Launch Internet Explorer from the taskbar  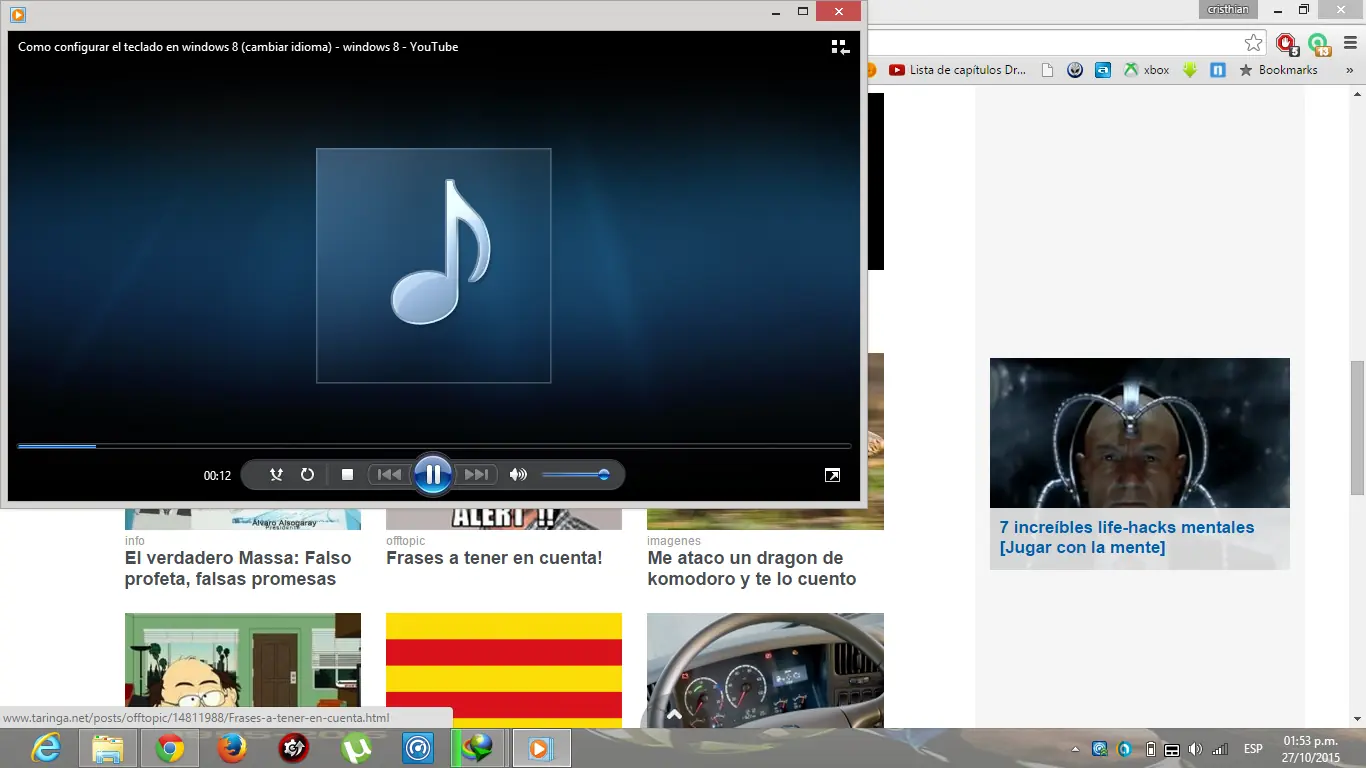coord(46,748)
